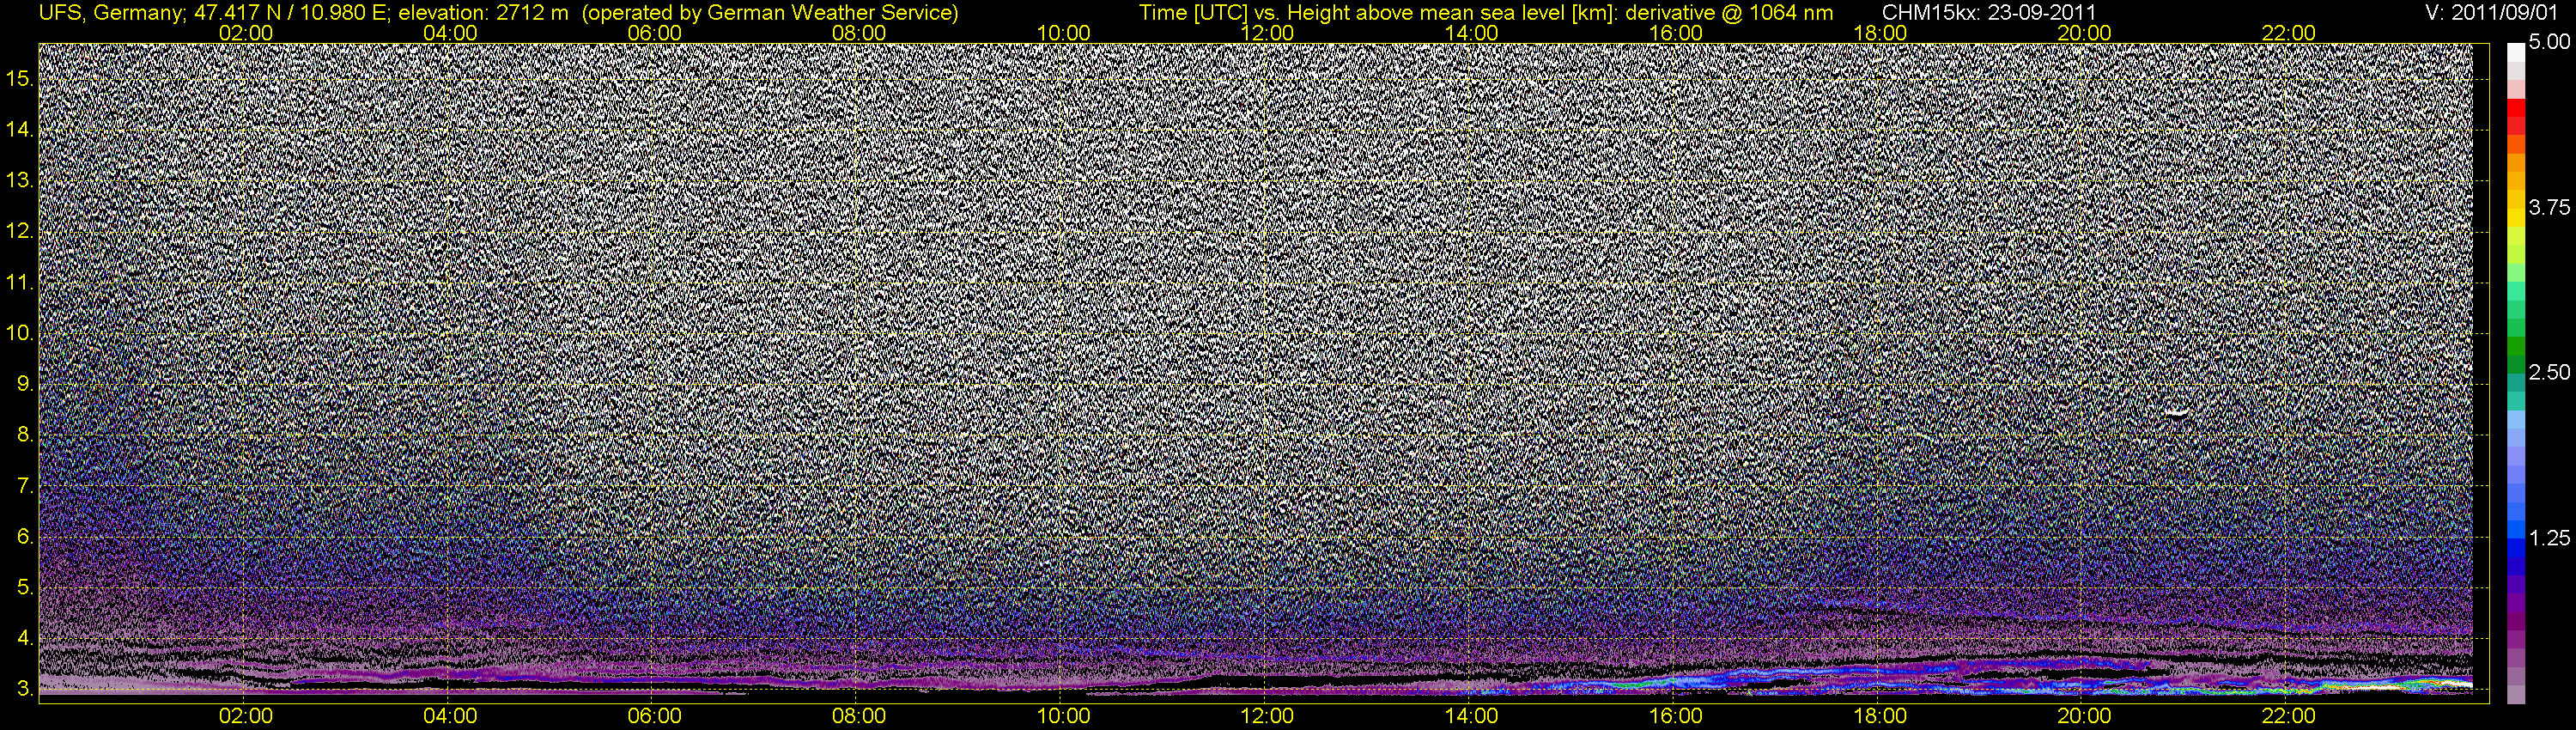The width and height of the screenshot is (2576, 730).
Task: Click the 08:00 label on lower time axis
Action: pyautogui.click(x=859, y=716)
